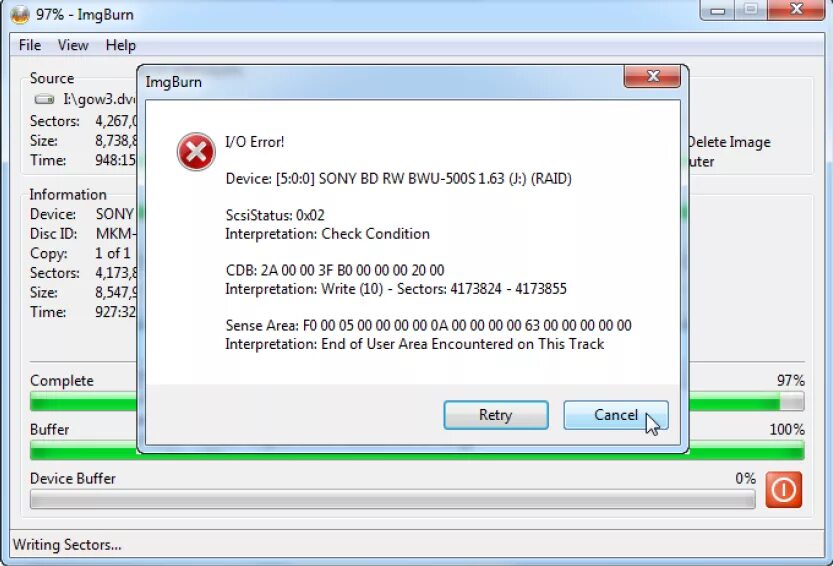Close the ImgBurn error dialog
Image resolution: width=833 pixels, height=566 pixels.
pyautogui.click(x=652, y=77)
